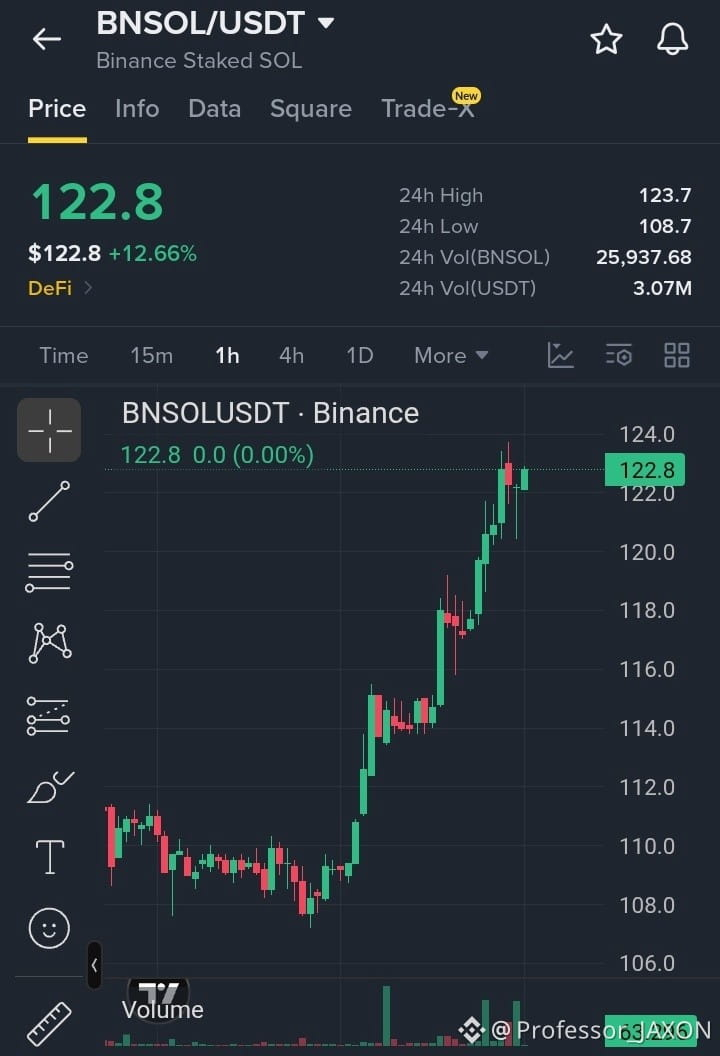This screenshot has height=1056, width=720.
Task: Select the 1h timeframe
Action: point(227,355)
